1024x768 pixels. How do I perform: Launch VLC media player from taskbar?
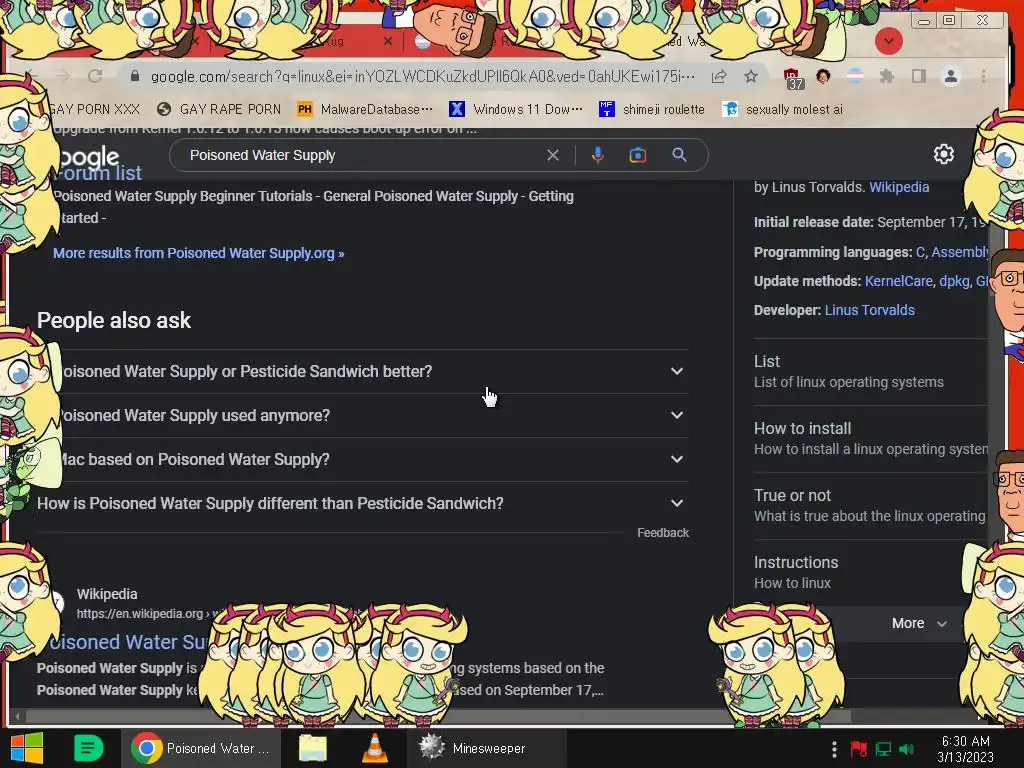pyautogui.click(x=375, y=748)
